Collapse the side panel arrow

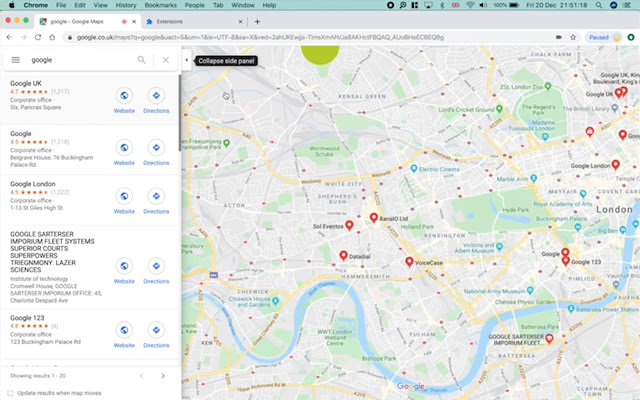[x=187, y=60]
